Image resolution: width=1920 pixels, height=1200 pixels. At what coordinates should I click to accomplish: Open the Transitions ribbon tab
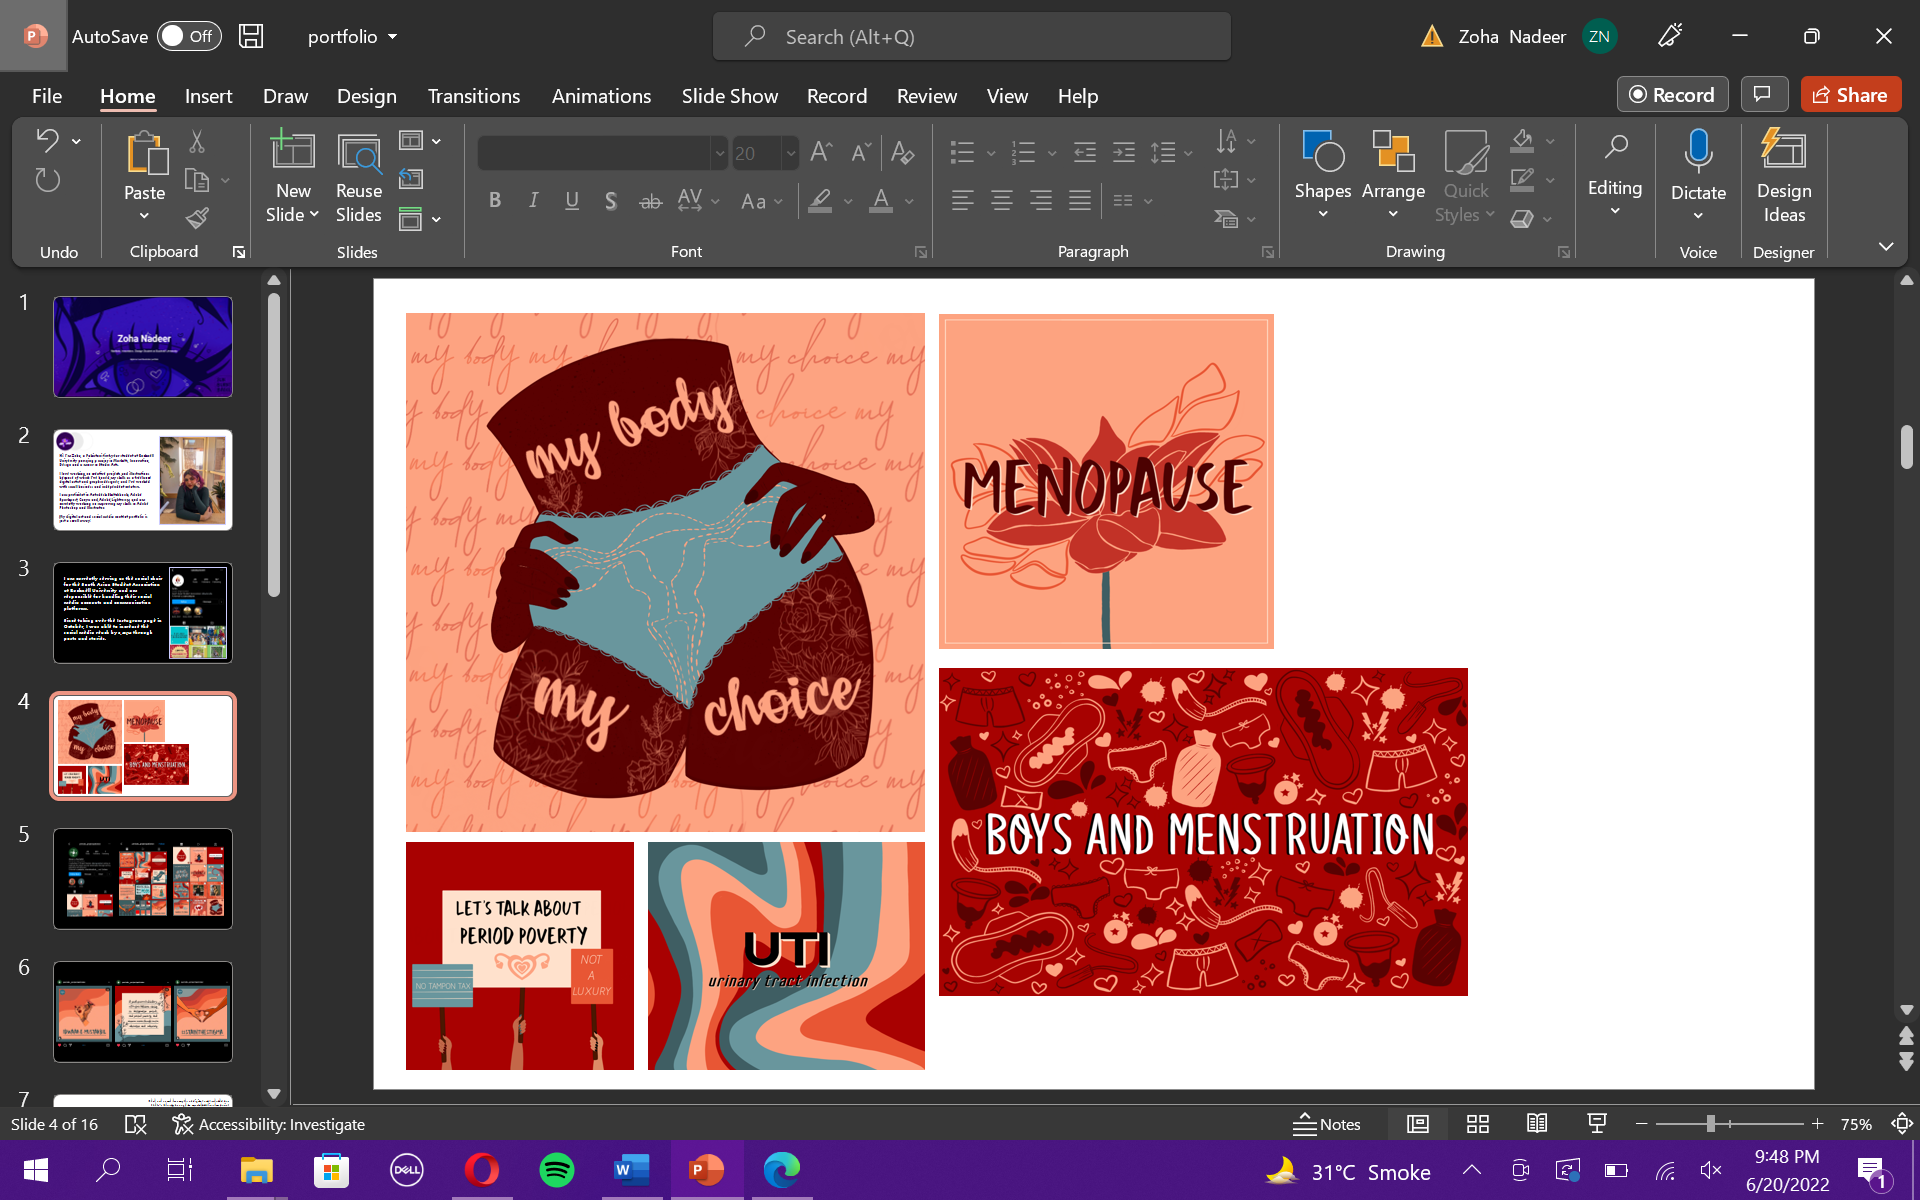tap(473, 96)
